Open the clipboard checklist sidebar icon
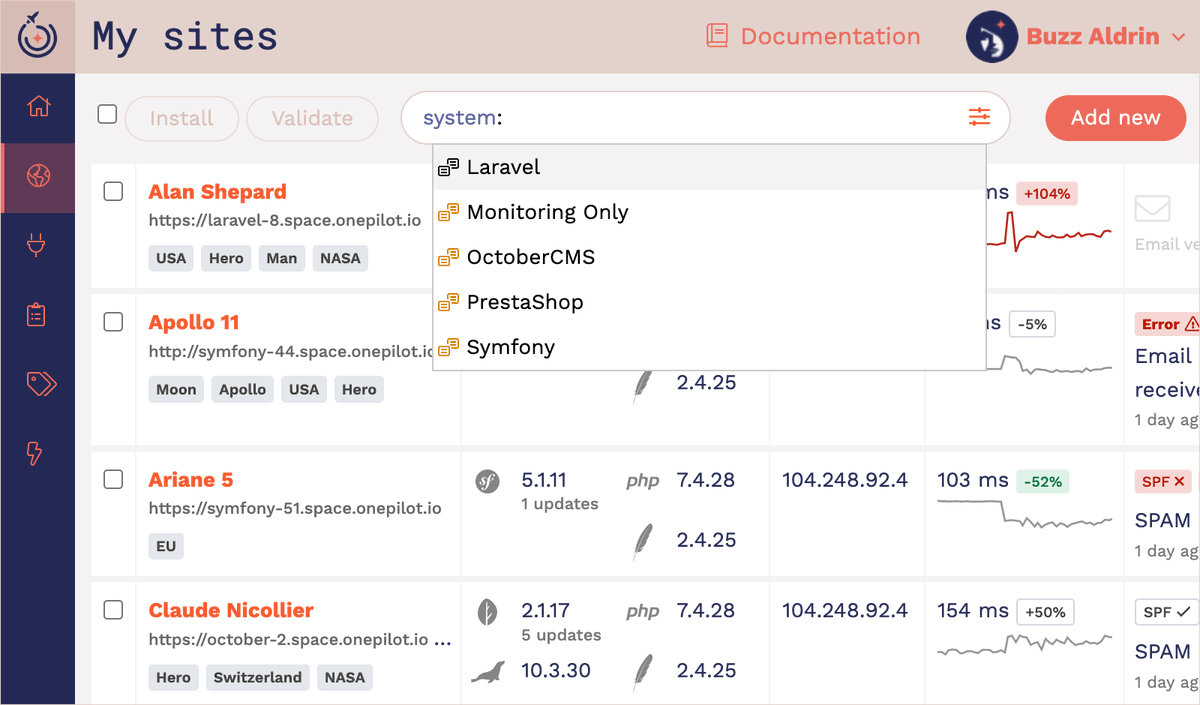Image resolution: width=1200 pixels, height=705 pixels. point(37,314)
